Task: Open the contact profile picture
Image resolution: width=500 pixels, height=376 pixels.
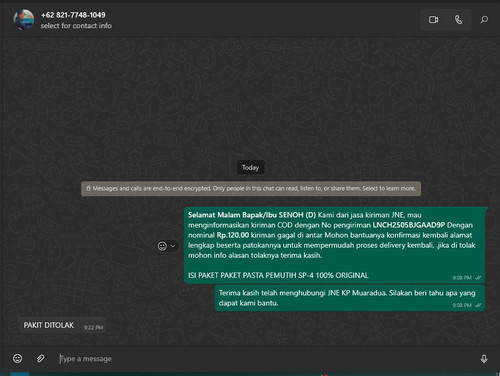Action: [x=24, y=19]
